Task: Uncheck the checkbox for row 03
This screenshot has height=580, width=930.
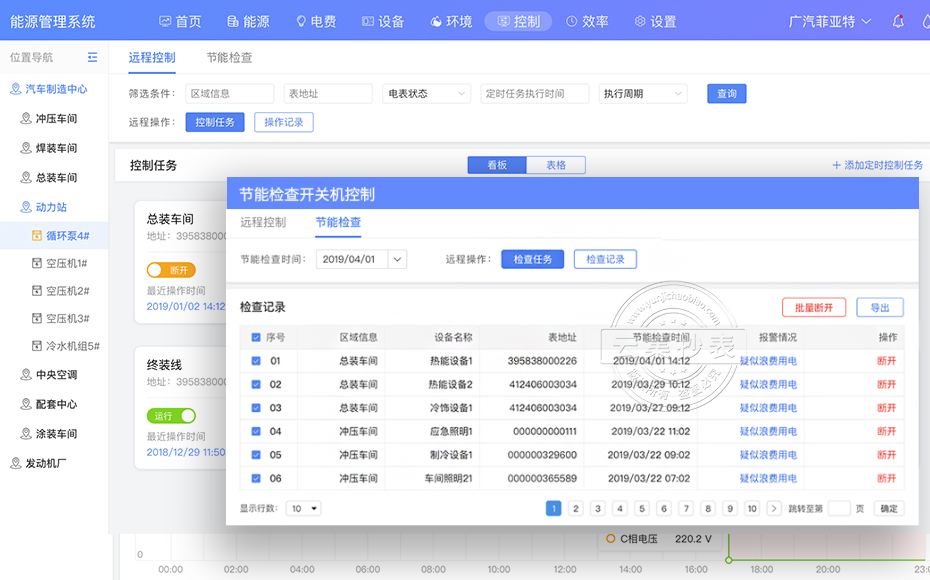Action: 256,408
